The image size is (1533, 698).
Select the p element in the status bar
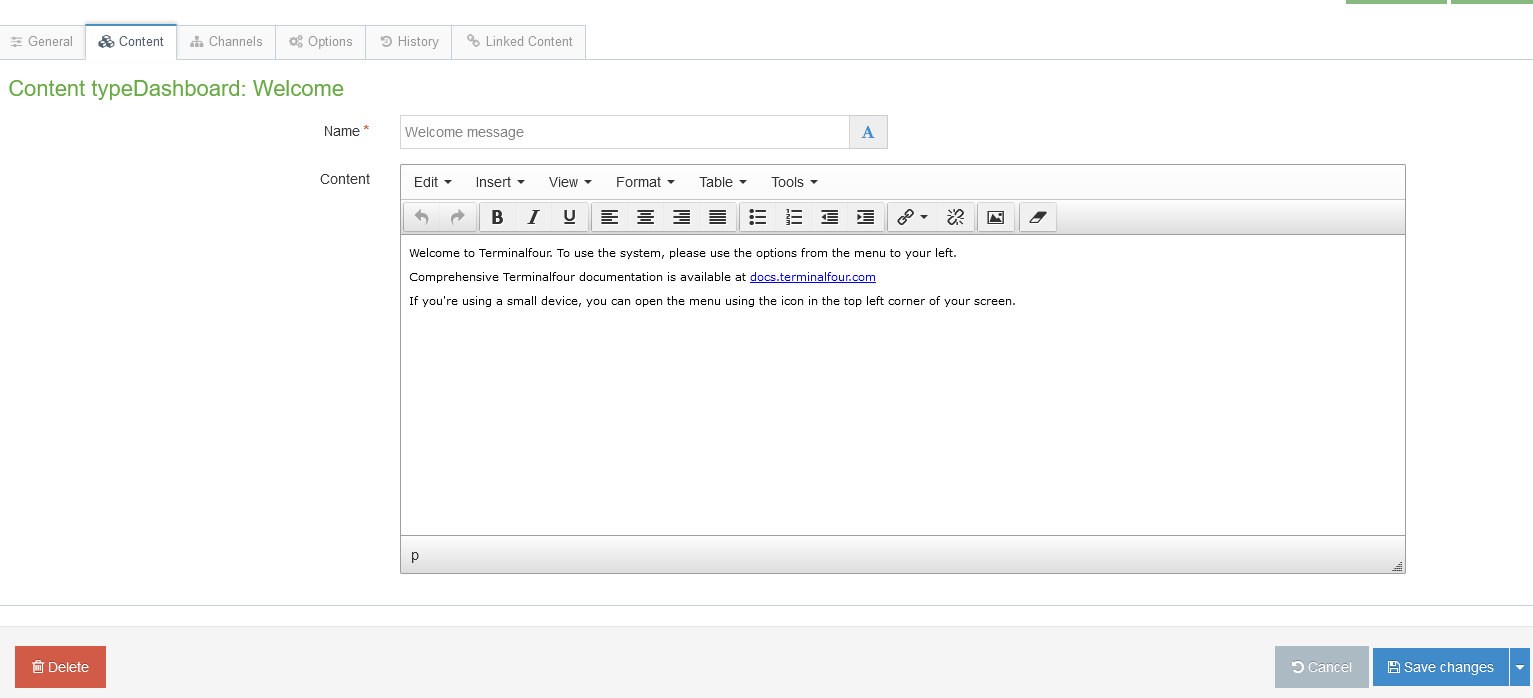click(x=414, y=555)
